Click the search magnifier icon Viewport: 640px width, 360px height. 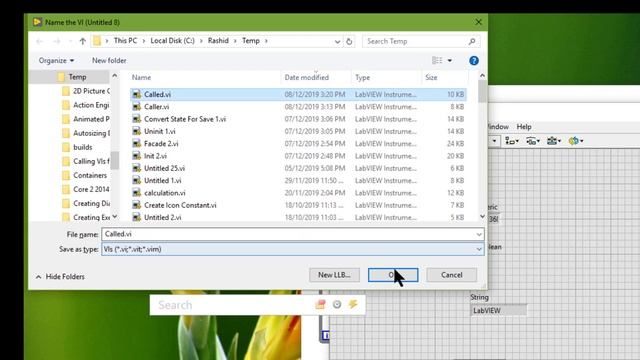tap(472, 41)
